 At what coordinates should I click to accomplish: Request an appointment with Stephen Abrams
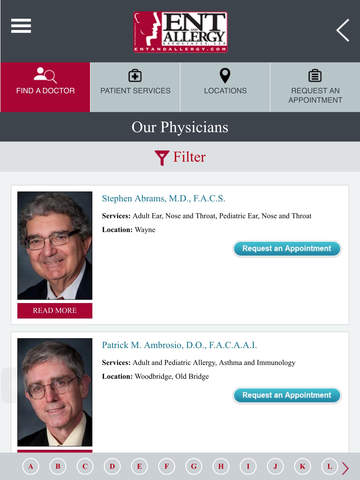pyautogui.click(x=287, y=249)
